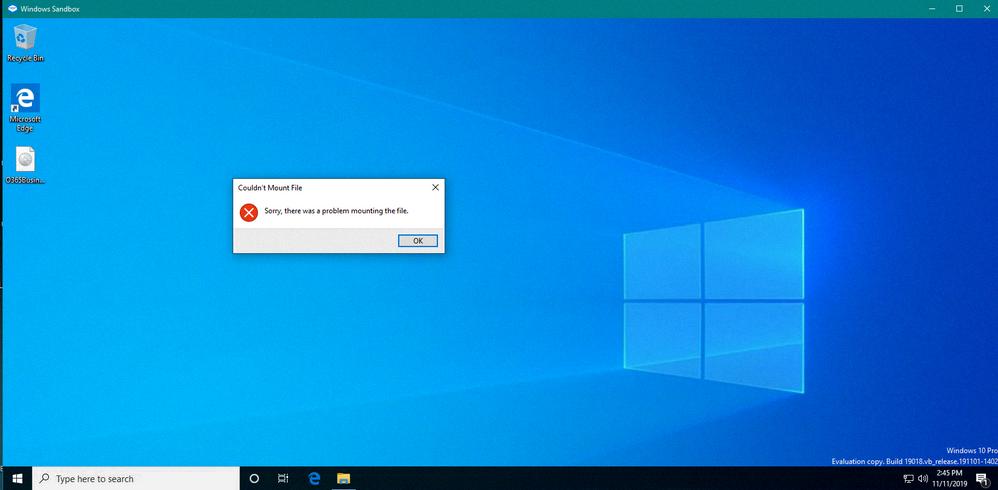998x490 pixels.
Task: Open the Windows Start menu
Action: point(17,479)
